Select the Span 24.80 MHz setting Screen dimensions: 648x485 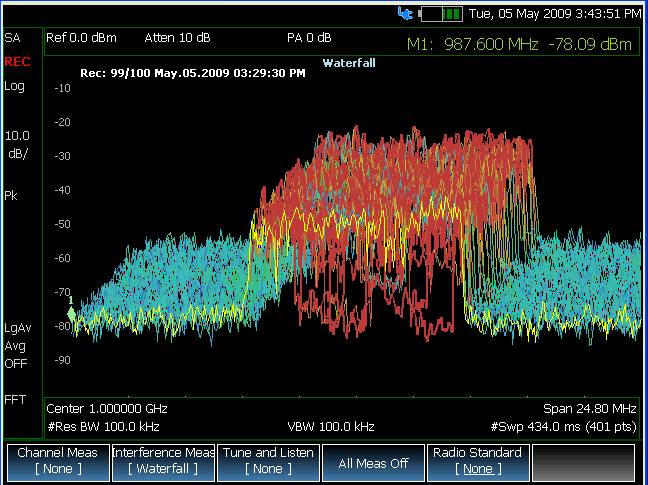(589, 409)
